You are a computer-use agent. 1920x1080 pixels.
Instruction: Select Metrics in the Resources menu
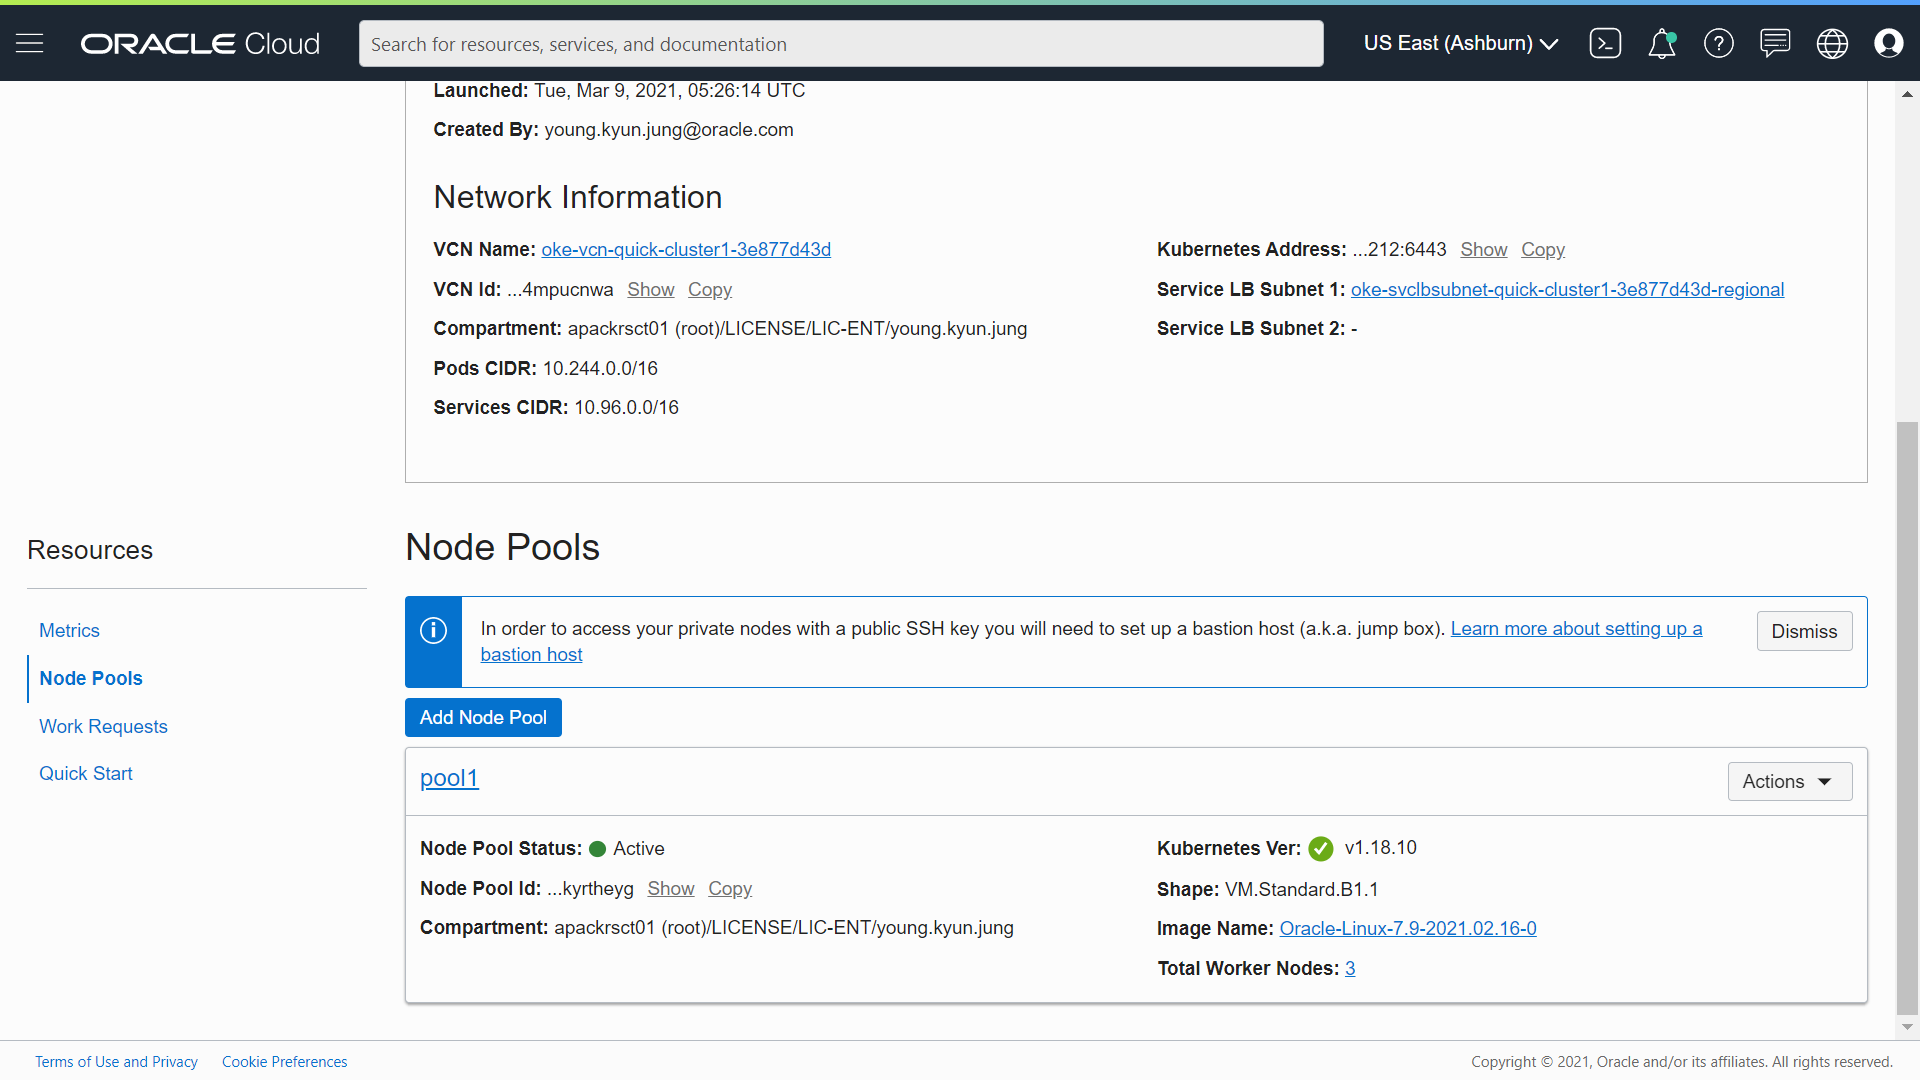coord(69,630)
